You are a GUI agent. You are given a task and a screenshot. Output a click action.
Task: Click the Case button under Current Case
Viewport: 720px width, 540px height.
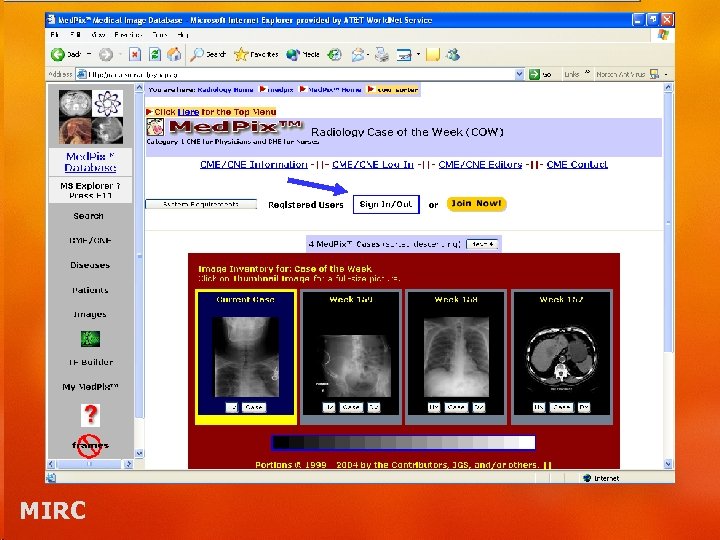pos(254,407)
